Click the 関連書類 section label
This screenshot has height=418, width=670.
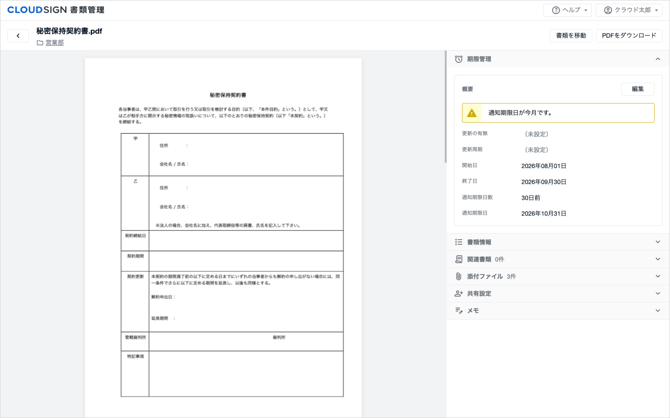(479, 259)
